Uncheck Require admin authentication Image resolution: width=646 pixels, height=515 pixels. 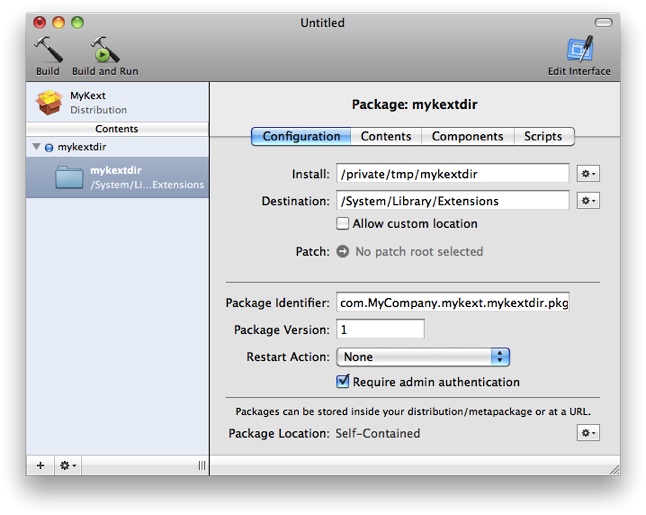[x=343, y=382]
